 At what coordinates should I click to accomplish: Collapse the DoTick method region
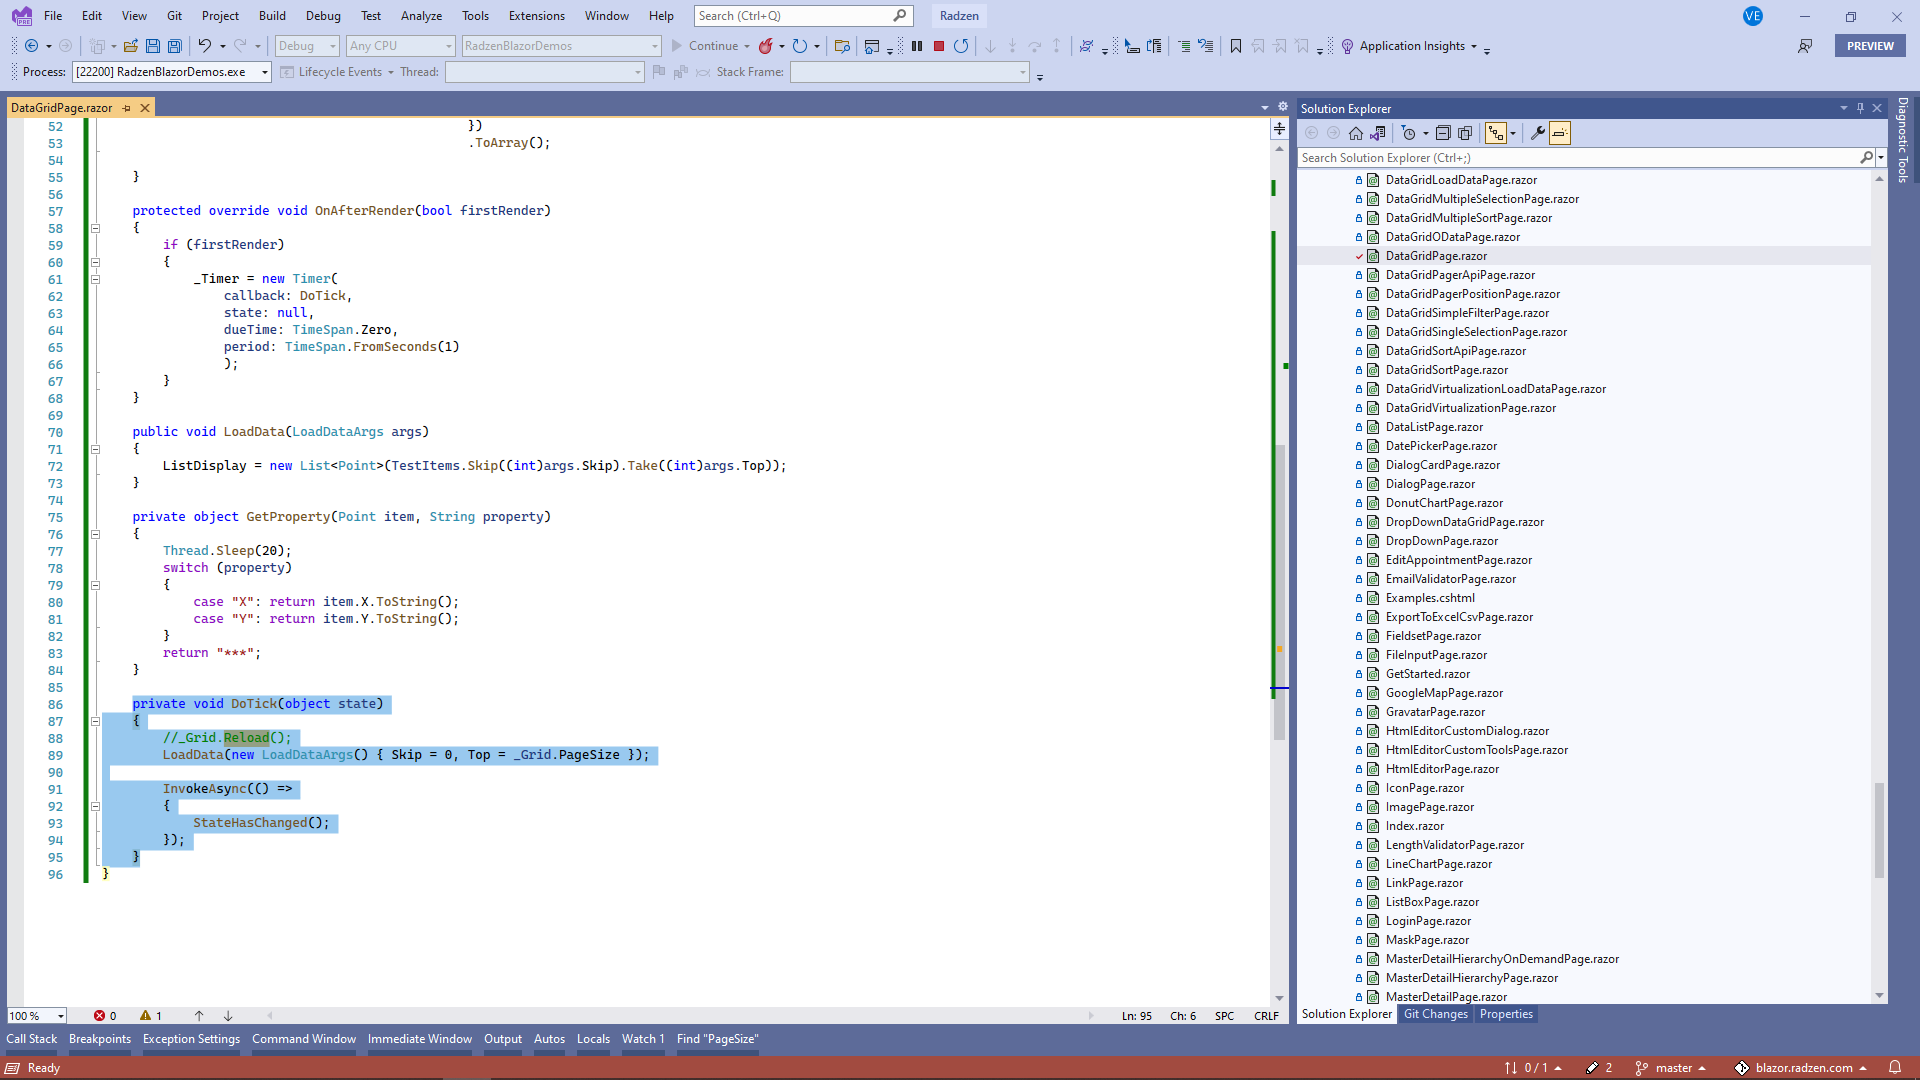click(95, 721)
